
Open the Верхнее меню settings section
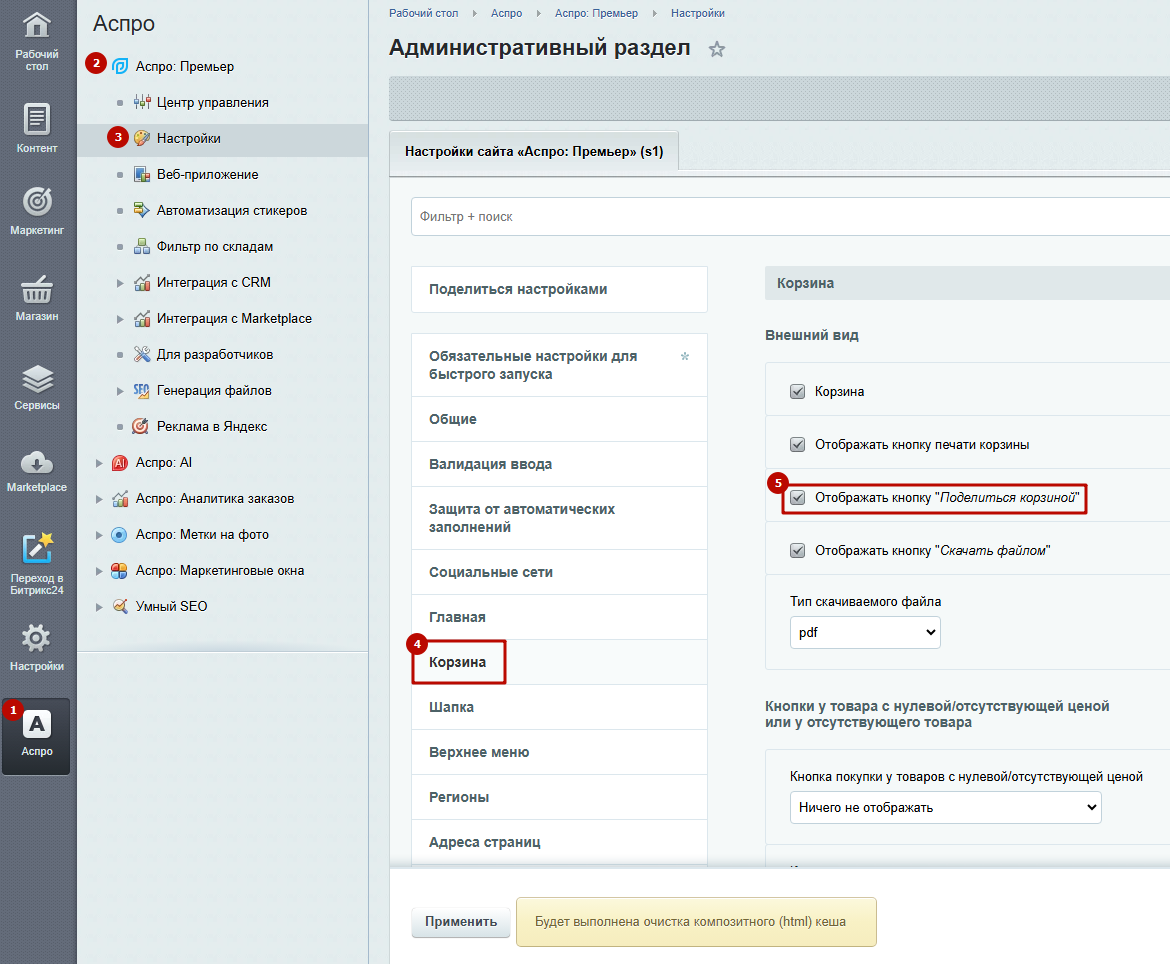coord(559,752)
